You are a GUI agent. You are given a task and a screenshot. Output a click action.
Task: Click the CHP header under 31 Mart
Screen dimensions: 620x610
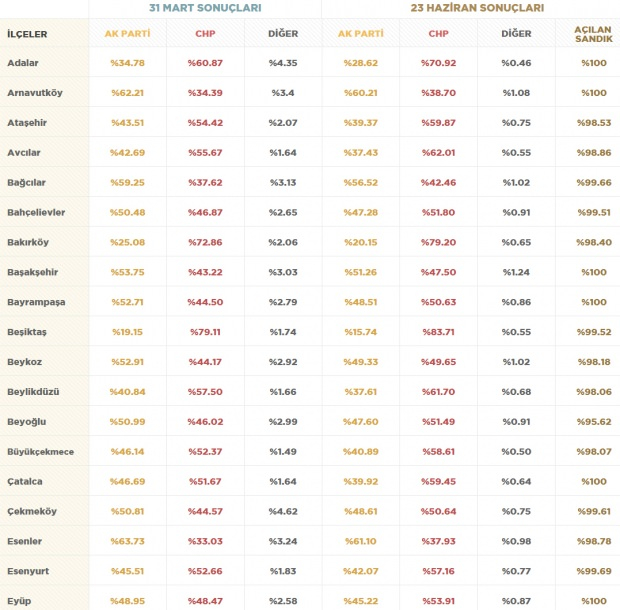(205, 34)
